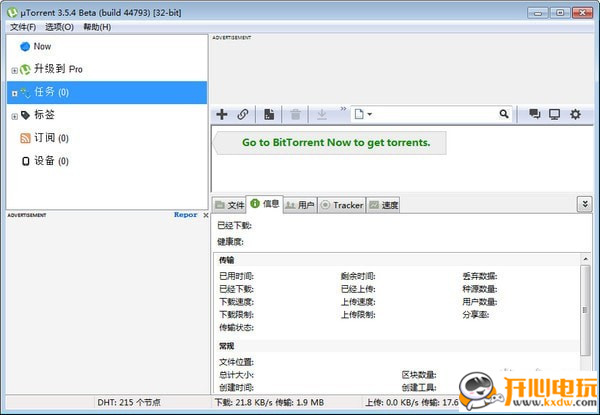Expand the toolbar overflow chevron

[343, 109]
